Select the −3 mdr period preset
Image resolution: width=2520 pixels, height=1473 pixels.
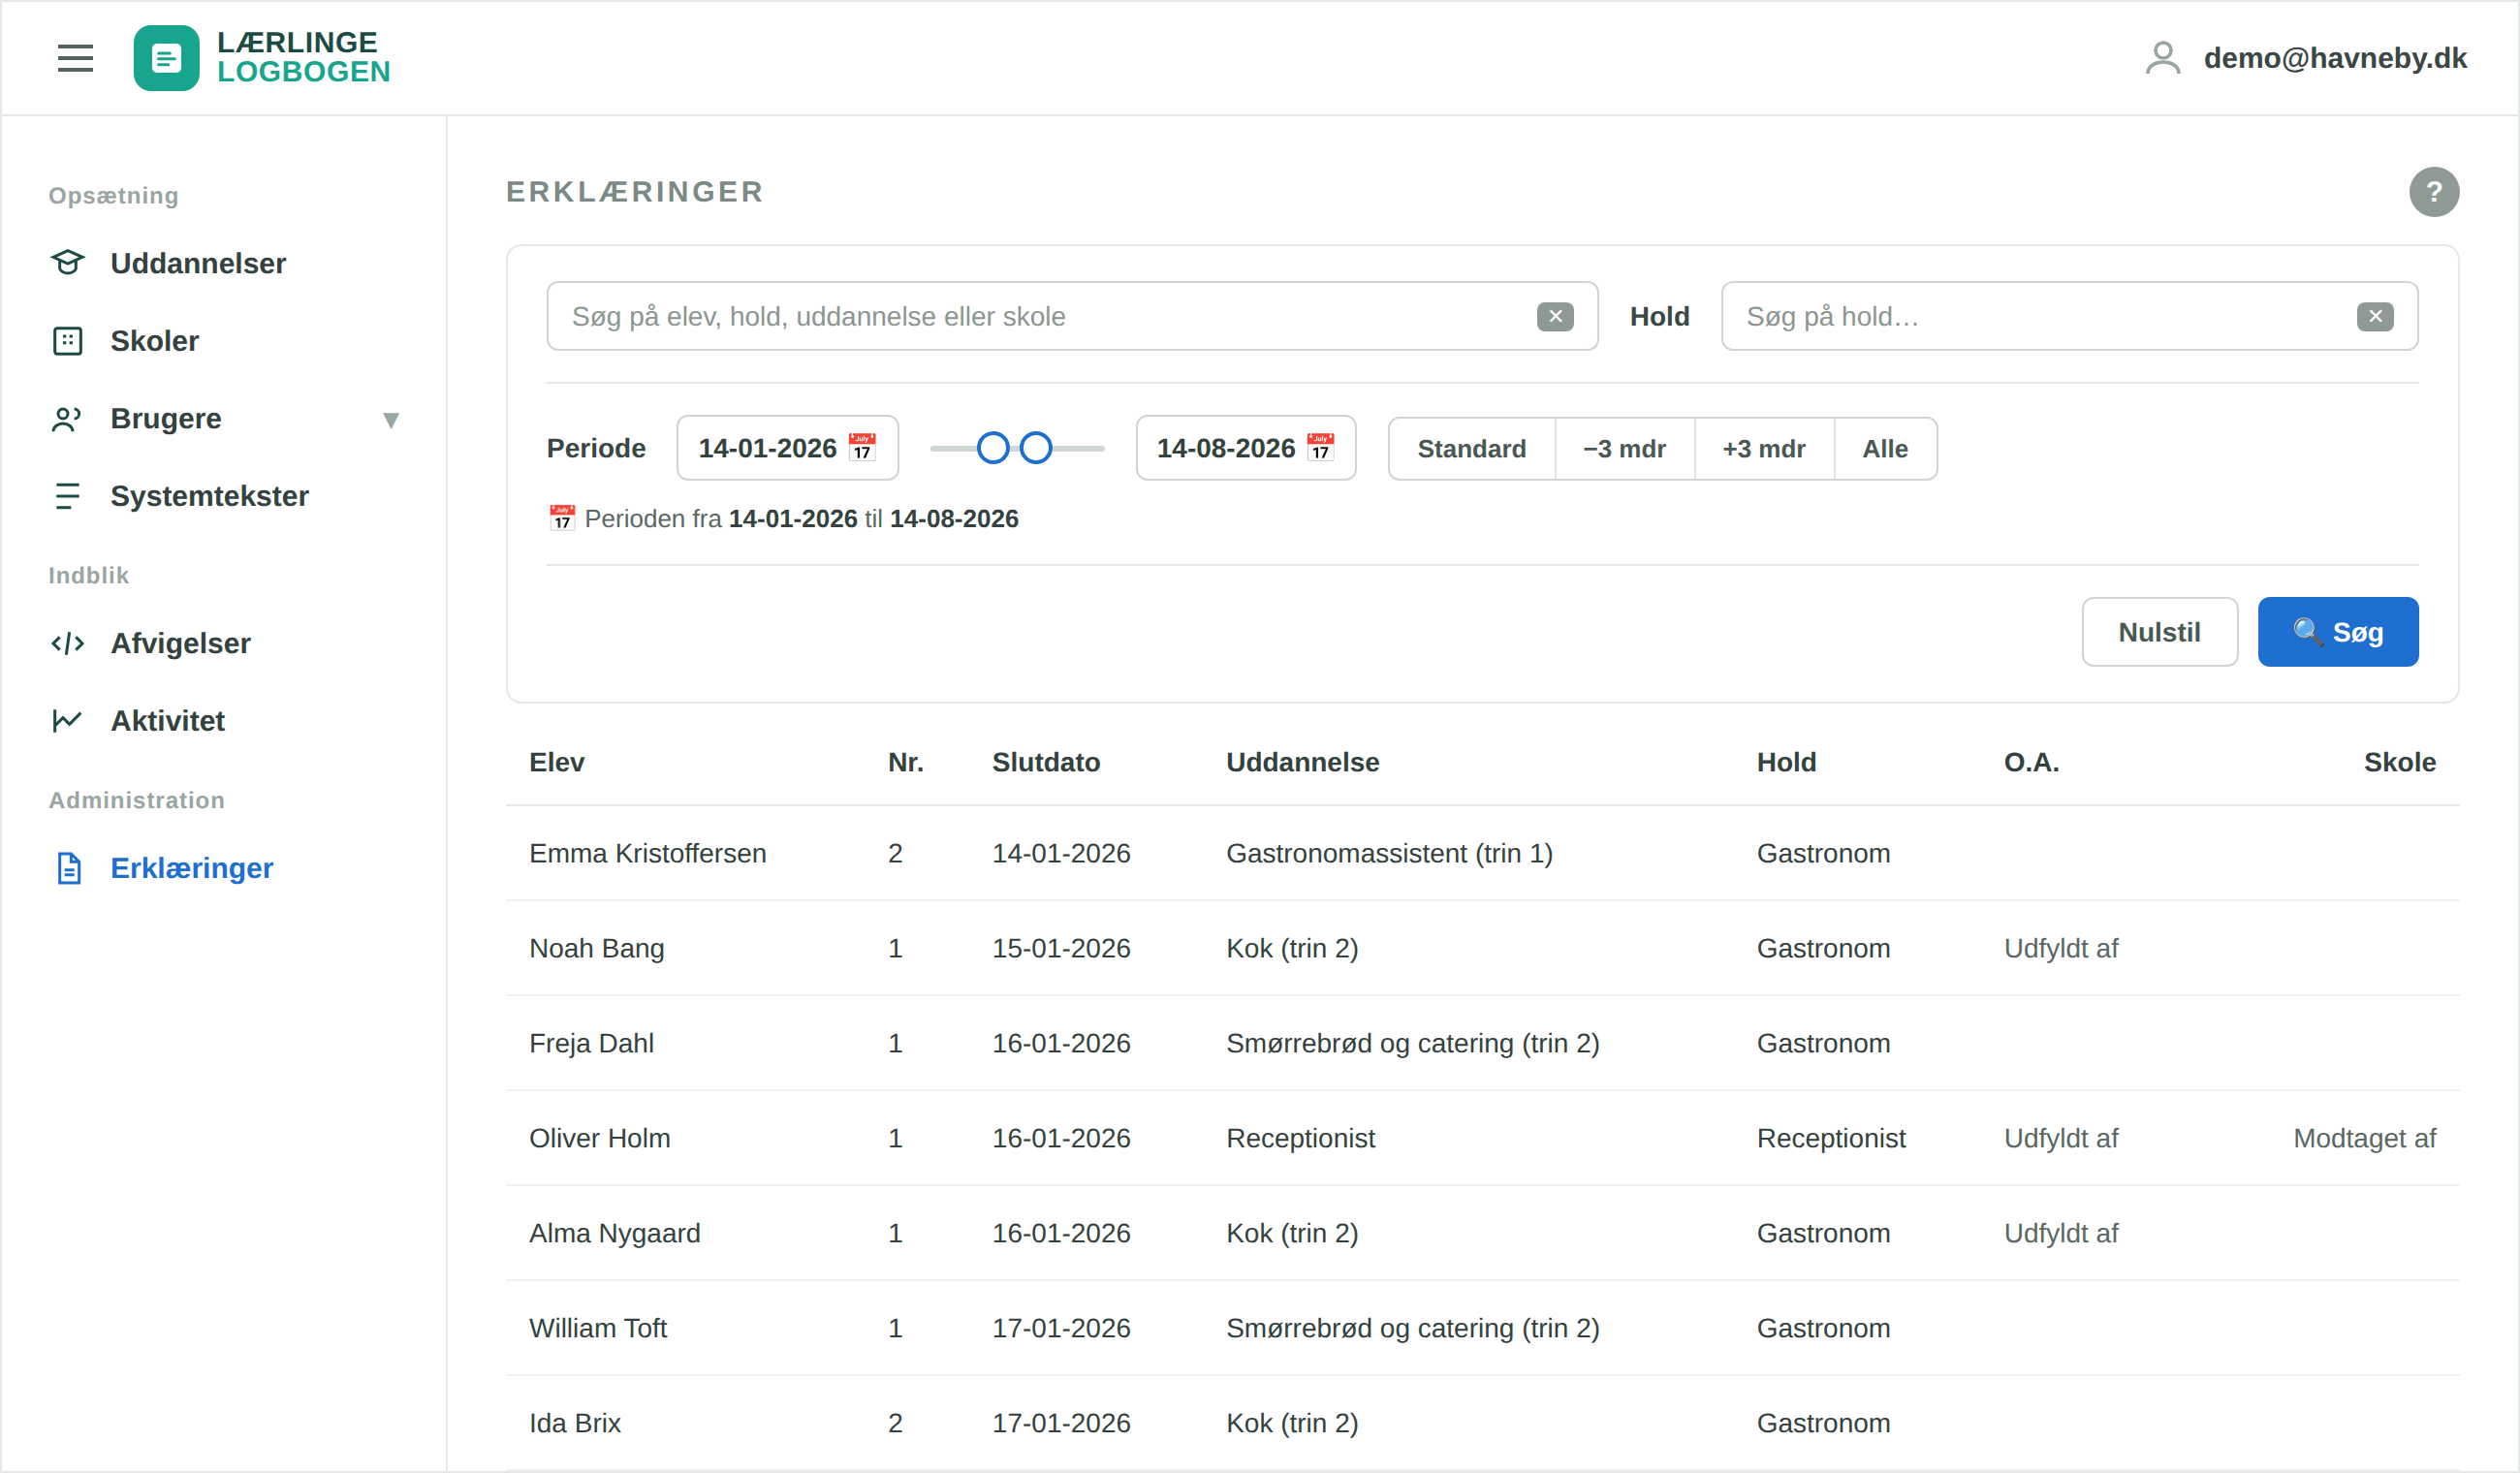coord(1624,449)
